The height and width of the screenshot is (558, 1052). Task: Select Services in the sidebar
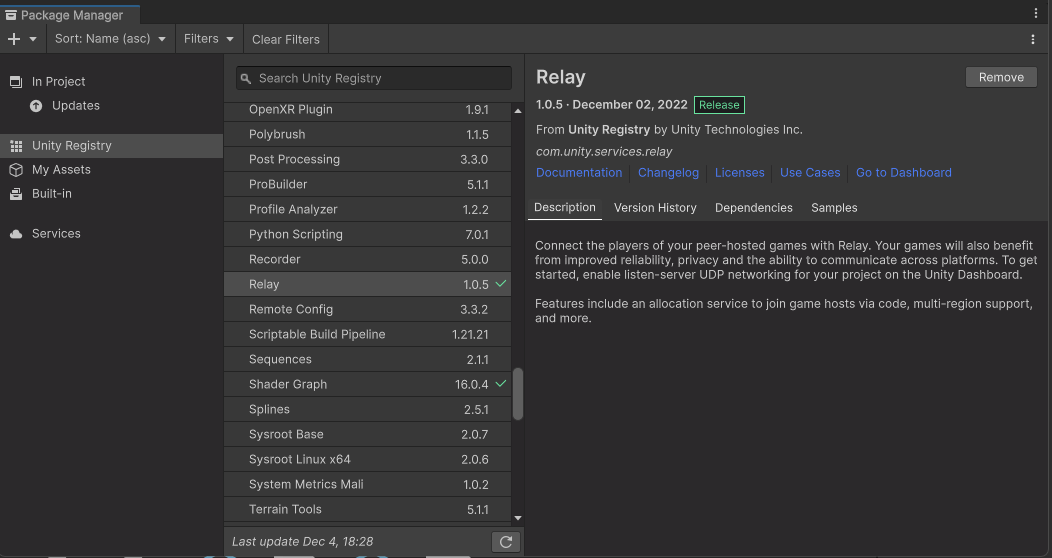click(x=111, y=233)
